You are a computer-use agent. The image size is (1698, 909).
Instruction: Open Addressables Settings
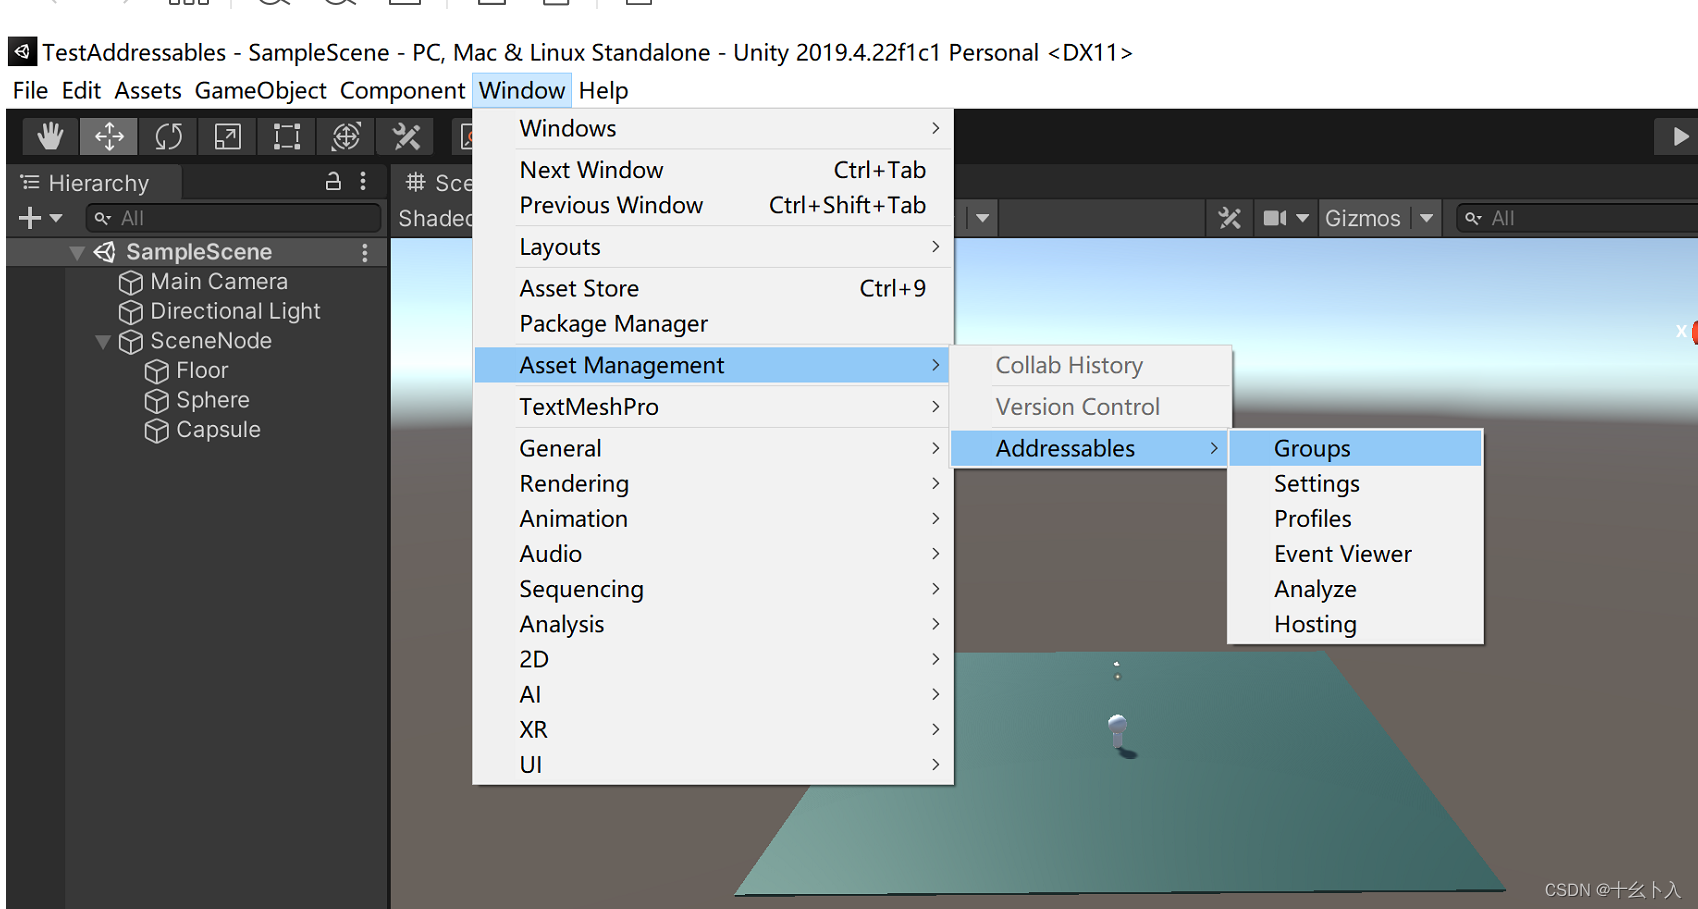[1355, 484]
